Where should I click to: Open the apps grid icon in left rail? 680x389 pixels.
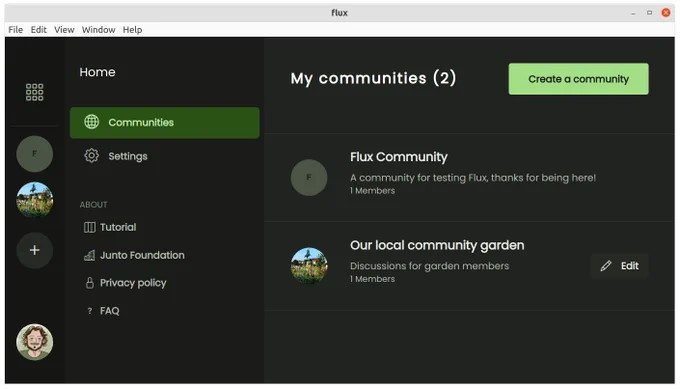point(34,92)
